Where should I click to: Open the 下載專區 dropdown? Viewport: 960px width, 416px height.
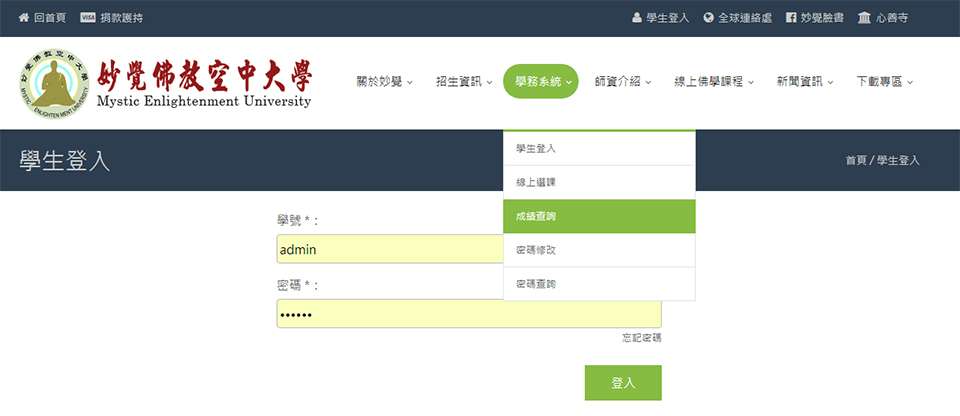(885, 82)
